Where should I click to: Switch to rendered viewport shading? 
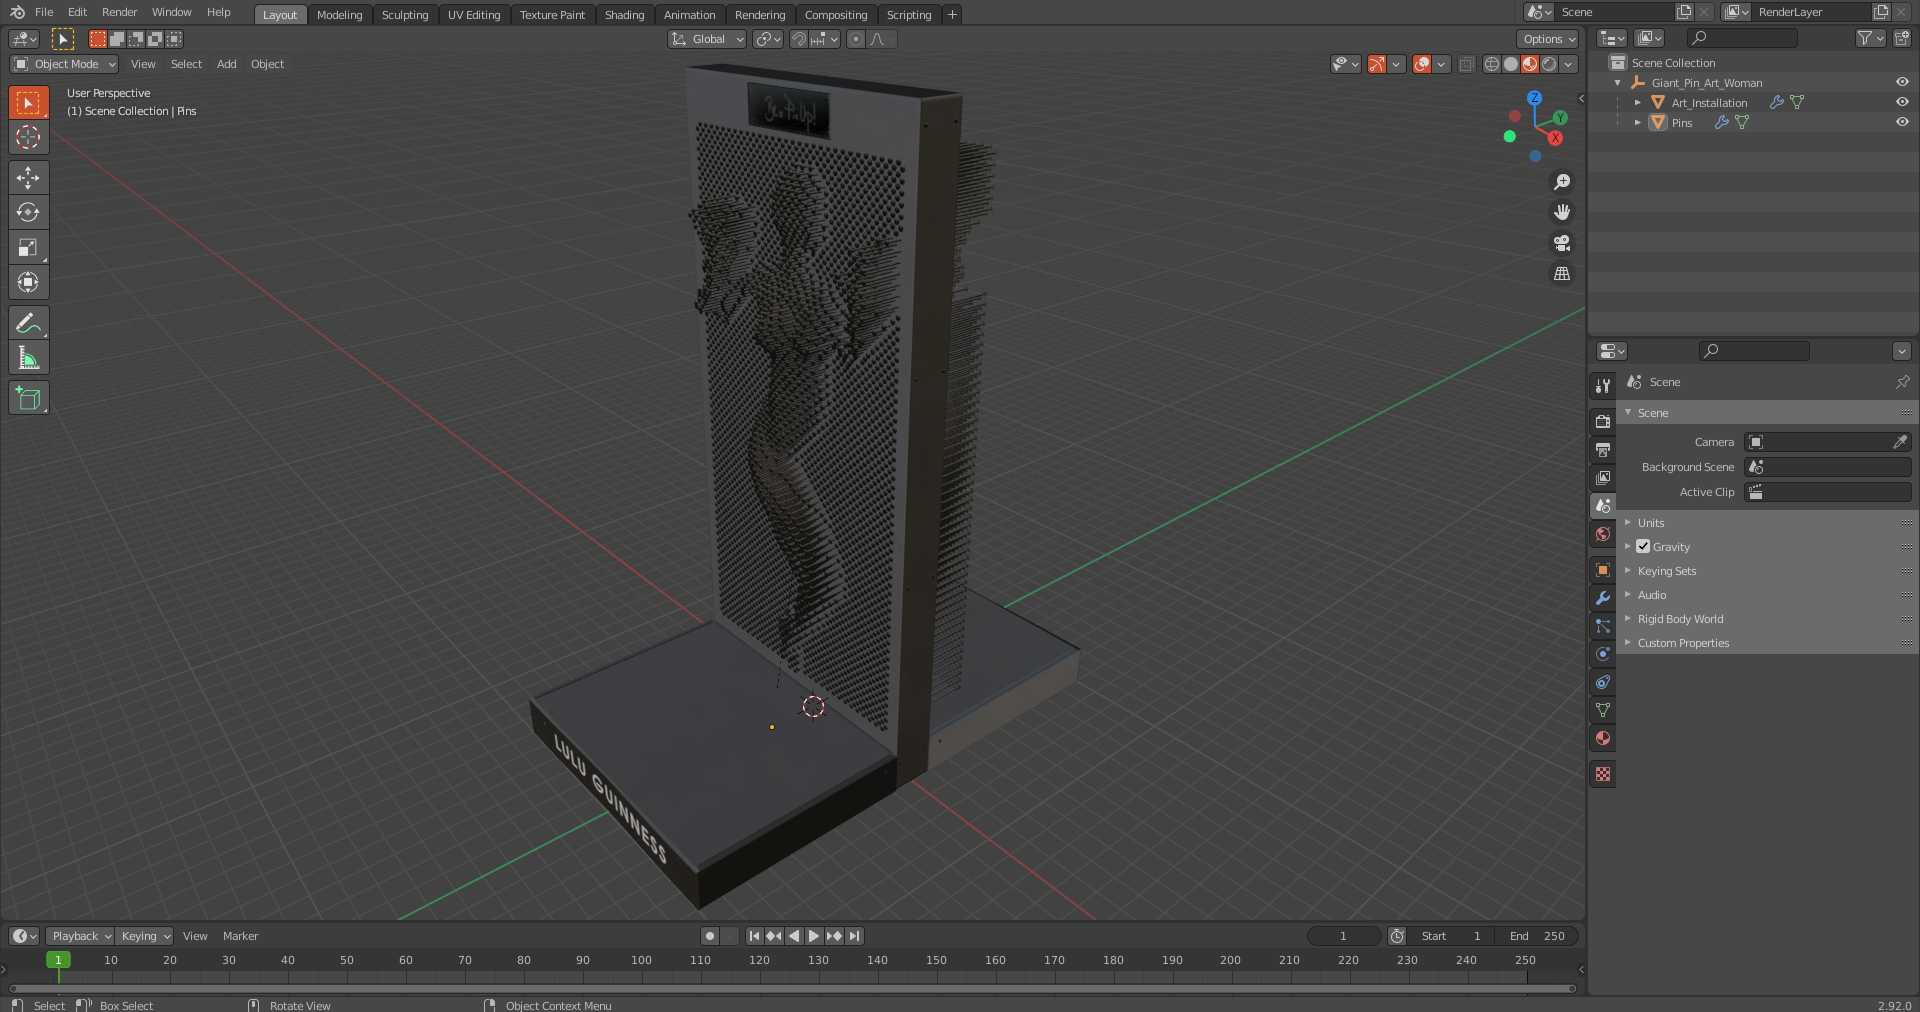click(x=1548, y=64)
